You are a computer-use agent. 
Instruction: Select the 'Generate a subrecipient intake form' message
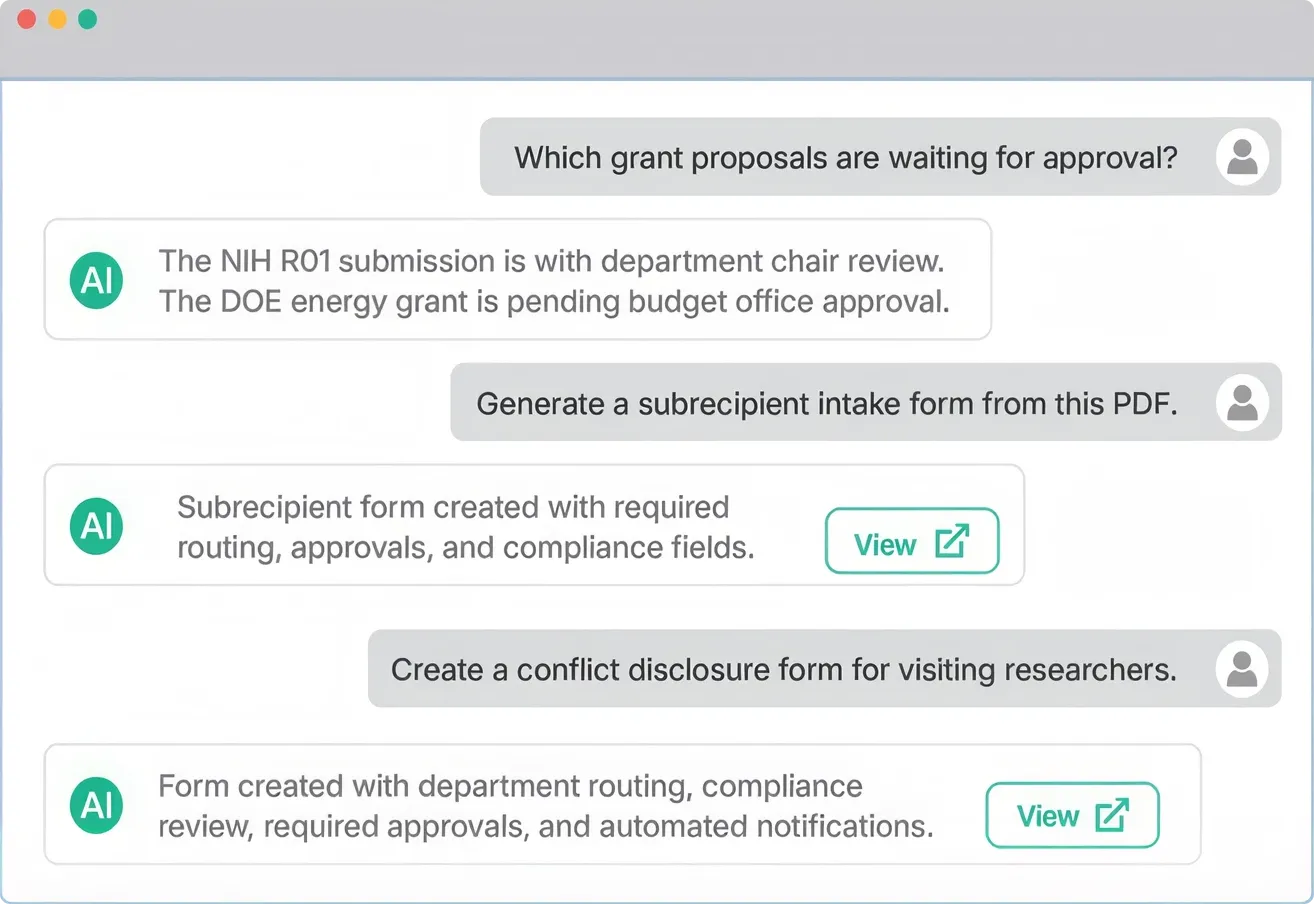click(x=866, y=402)
